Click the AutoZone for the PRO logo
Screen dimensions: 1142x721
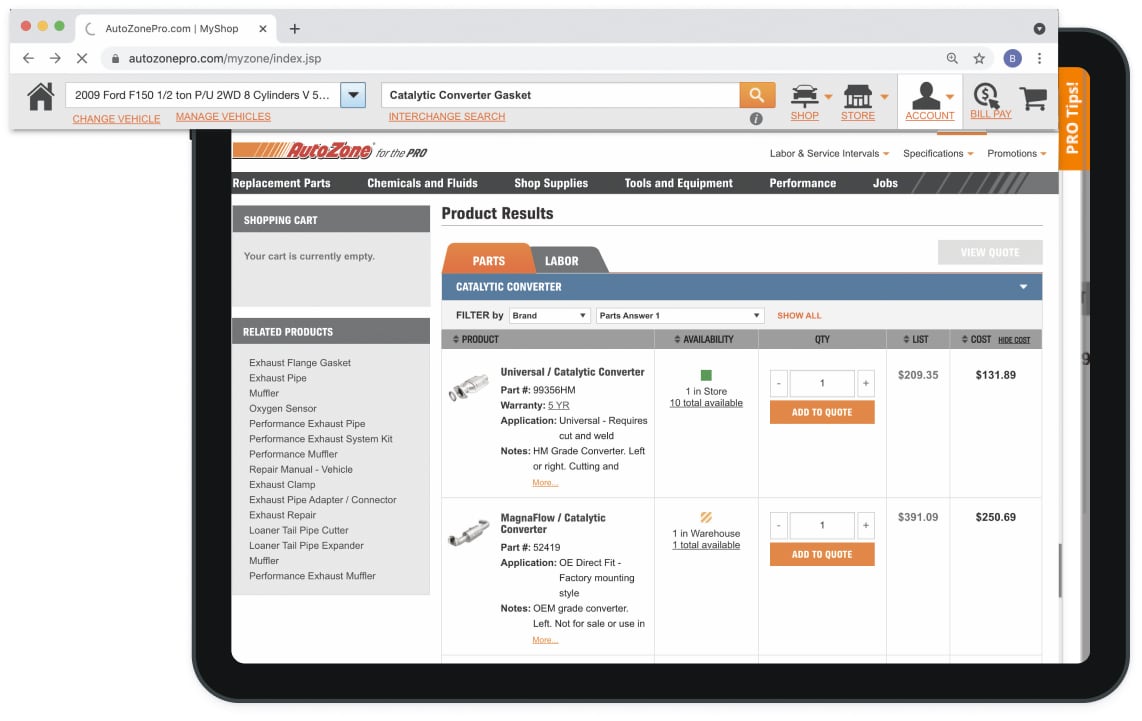(x=330, y=151)
